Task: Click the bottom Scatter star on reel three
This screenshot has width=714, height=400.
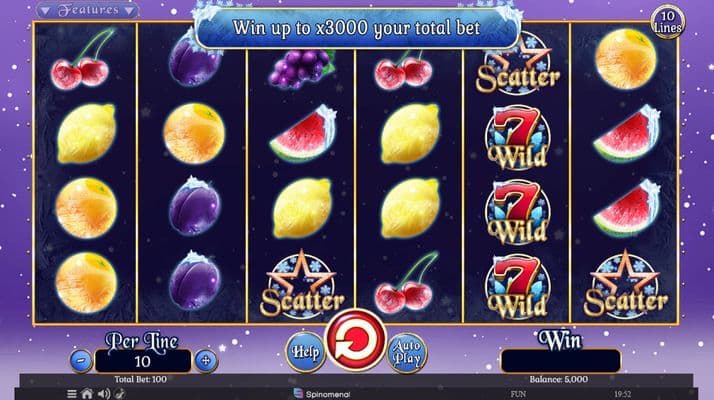Action: point(302,284)
